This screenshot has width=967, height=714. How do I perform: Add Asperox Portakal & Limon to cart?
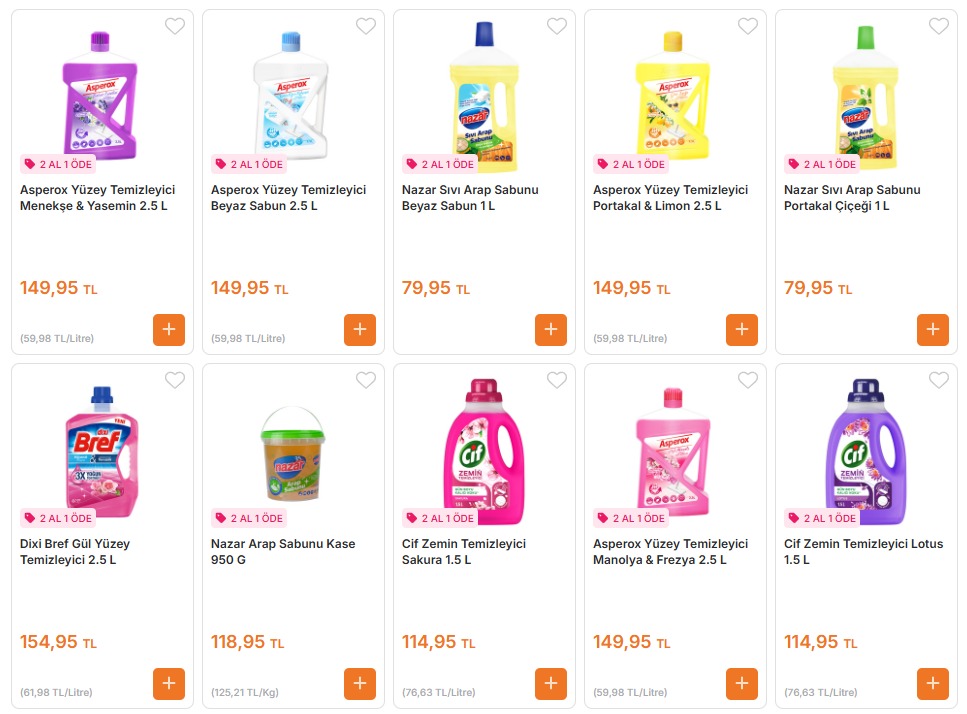point(742,330)
